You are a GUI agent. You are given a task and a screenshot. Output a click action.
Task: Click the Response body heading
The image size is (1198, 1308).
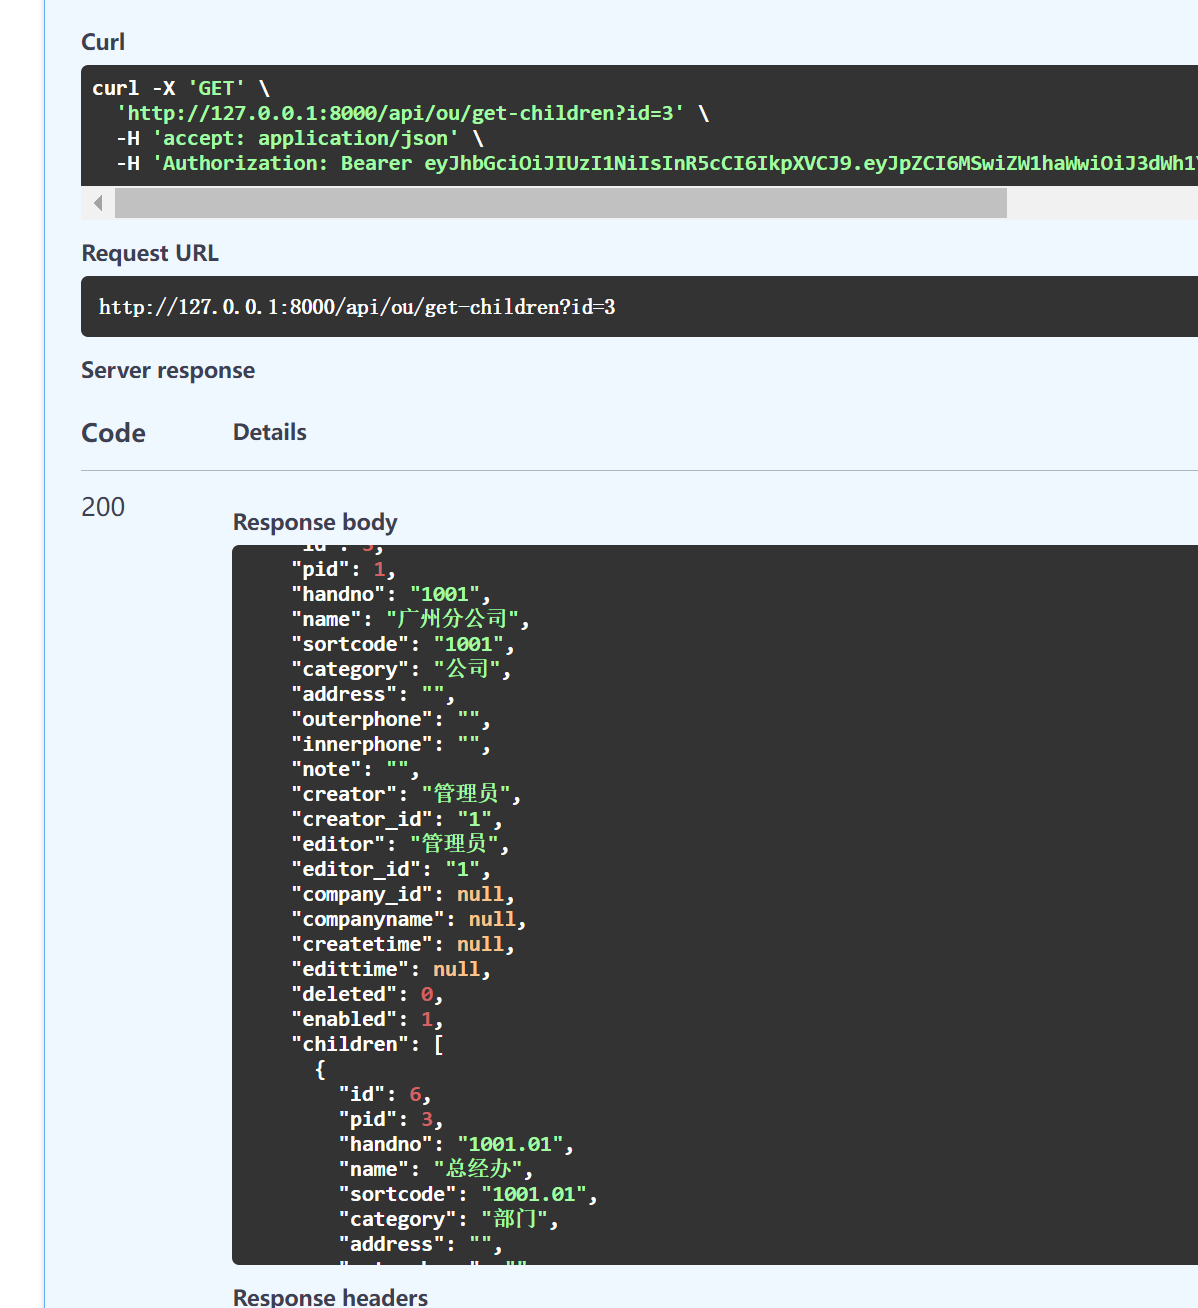(315, 522)
